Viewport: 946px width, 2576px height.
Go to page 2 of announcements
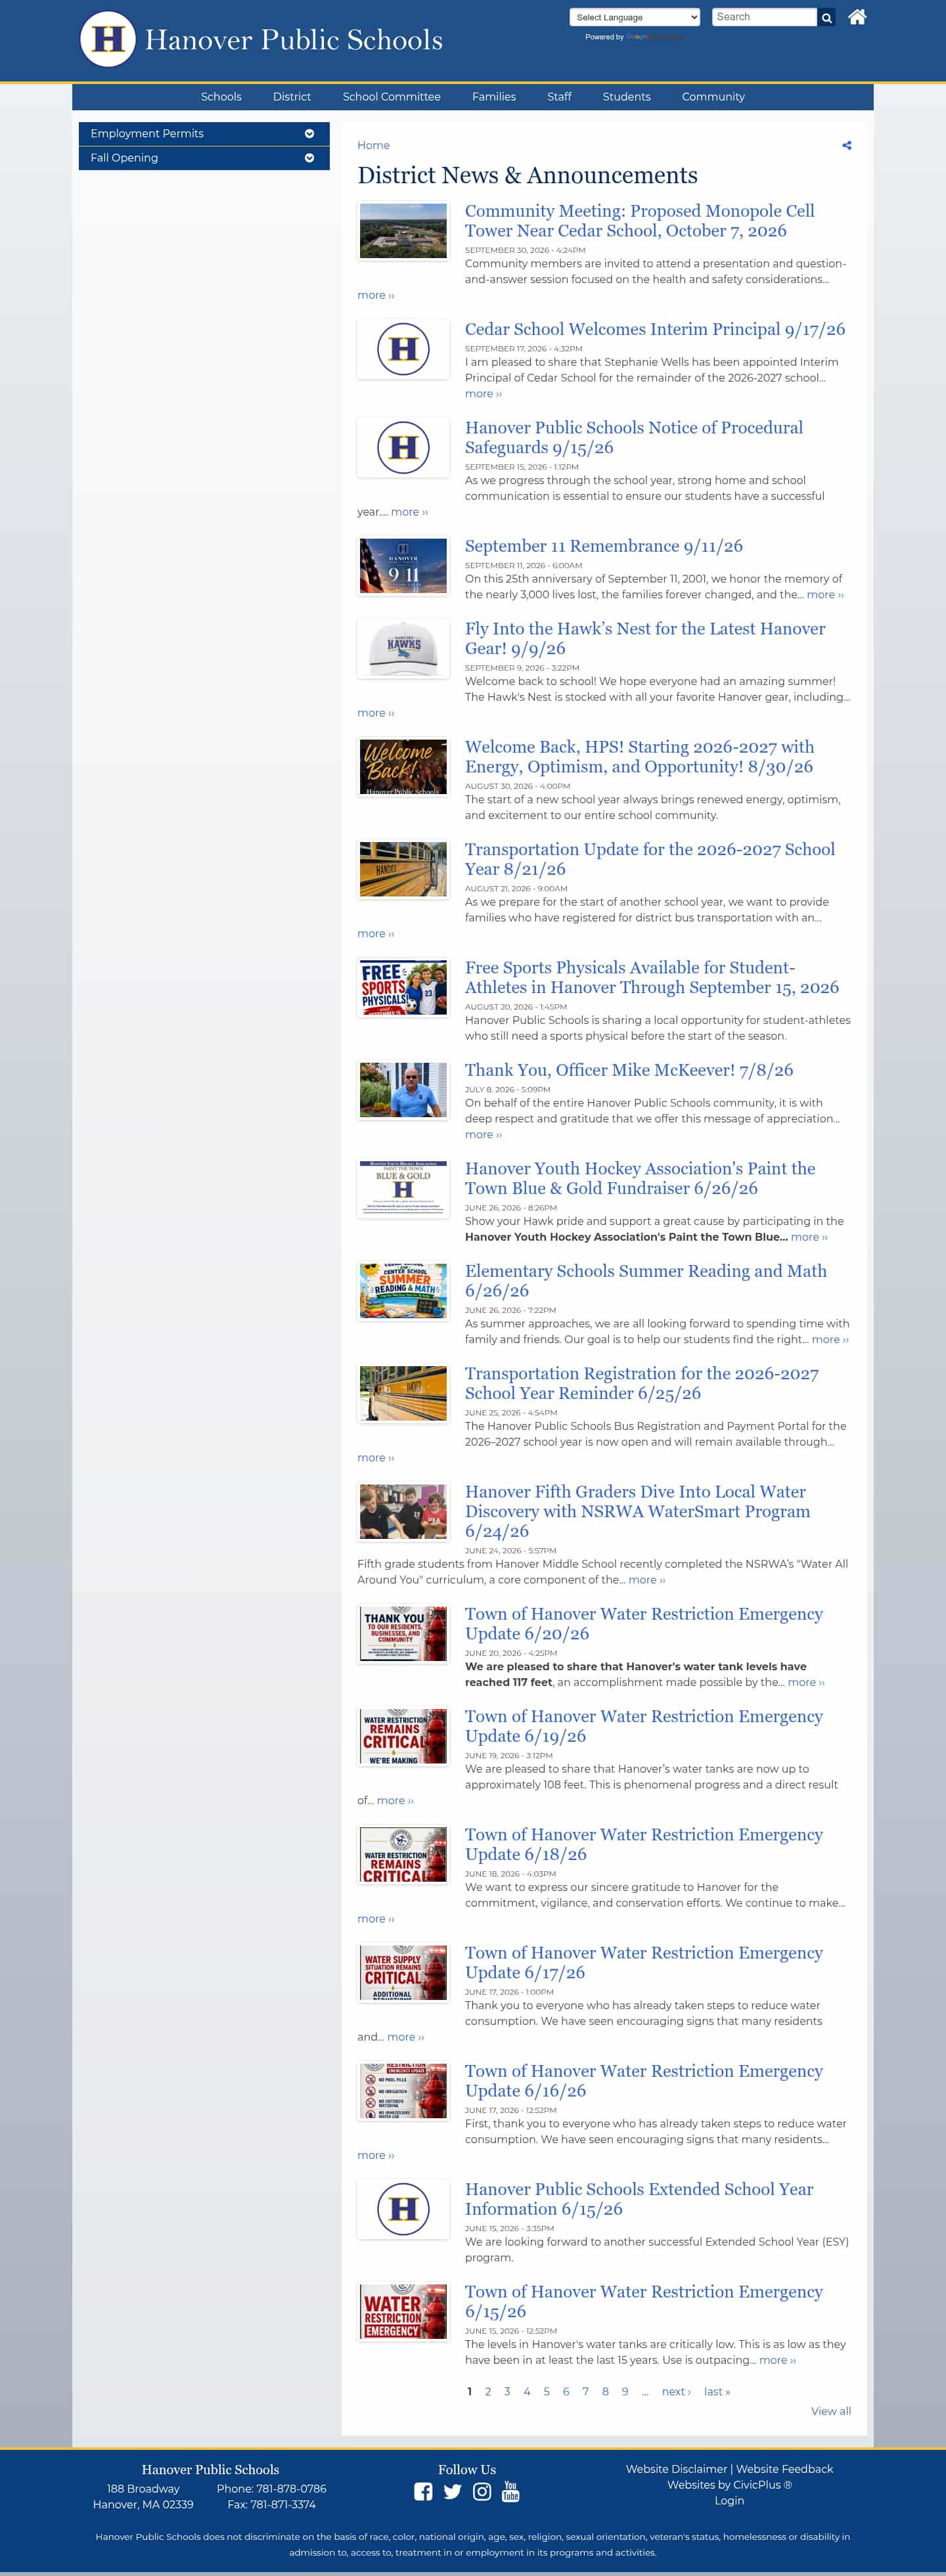pyautogui.click(x=488, y=2392)
